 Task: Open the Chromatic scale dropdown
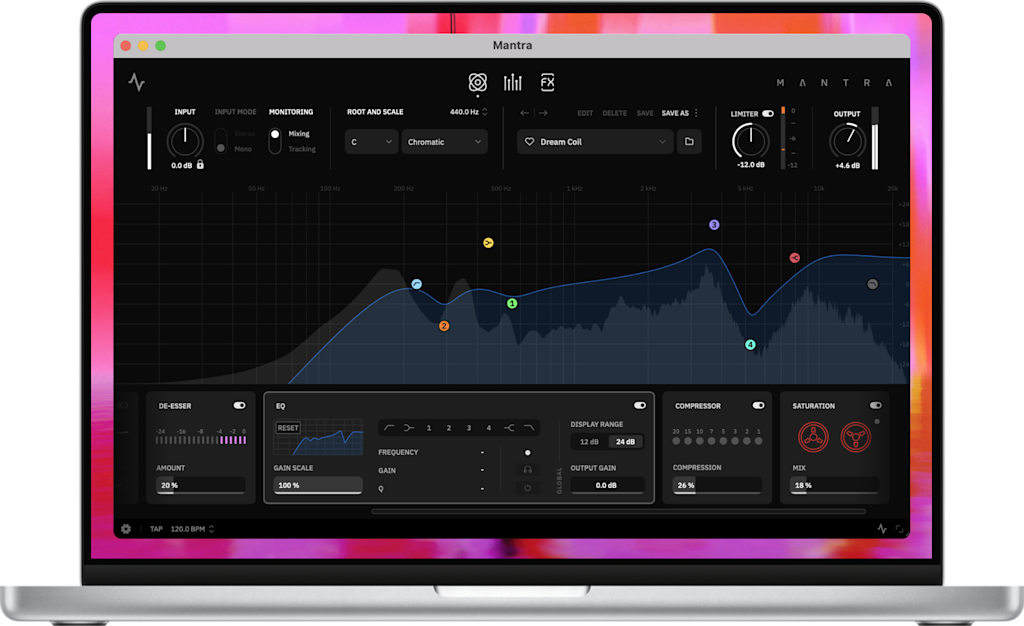pos(444,142)
